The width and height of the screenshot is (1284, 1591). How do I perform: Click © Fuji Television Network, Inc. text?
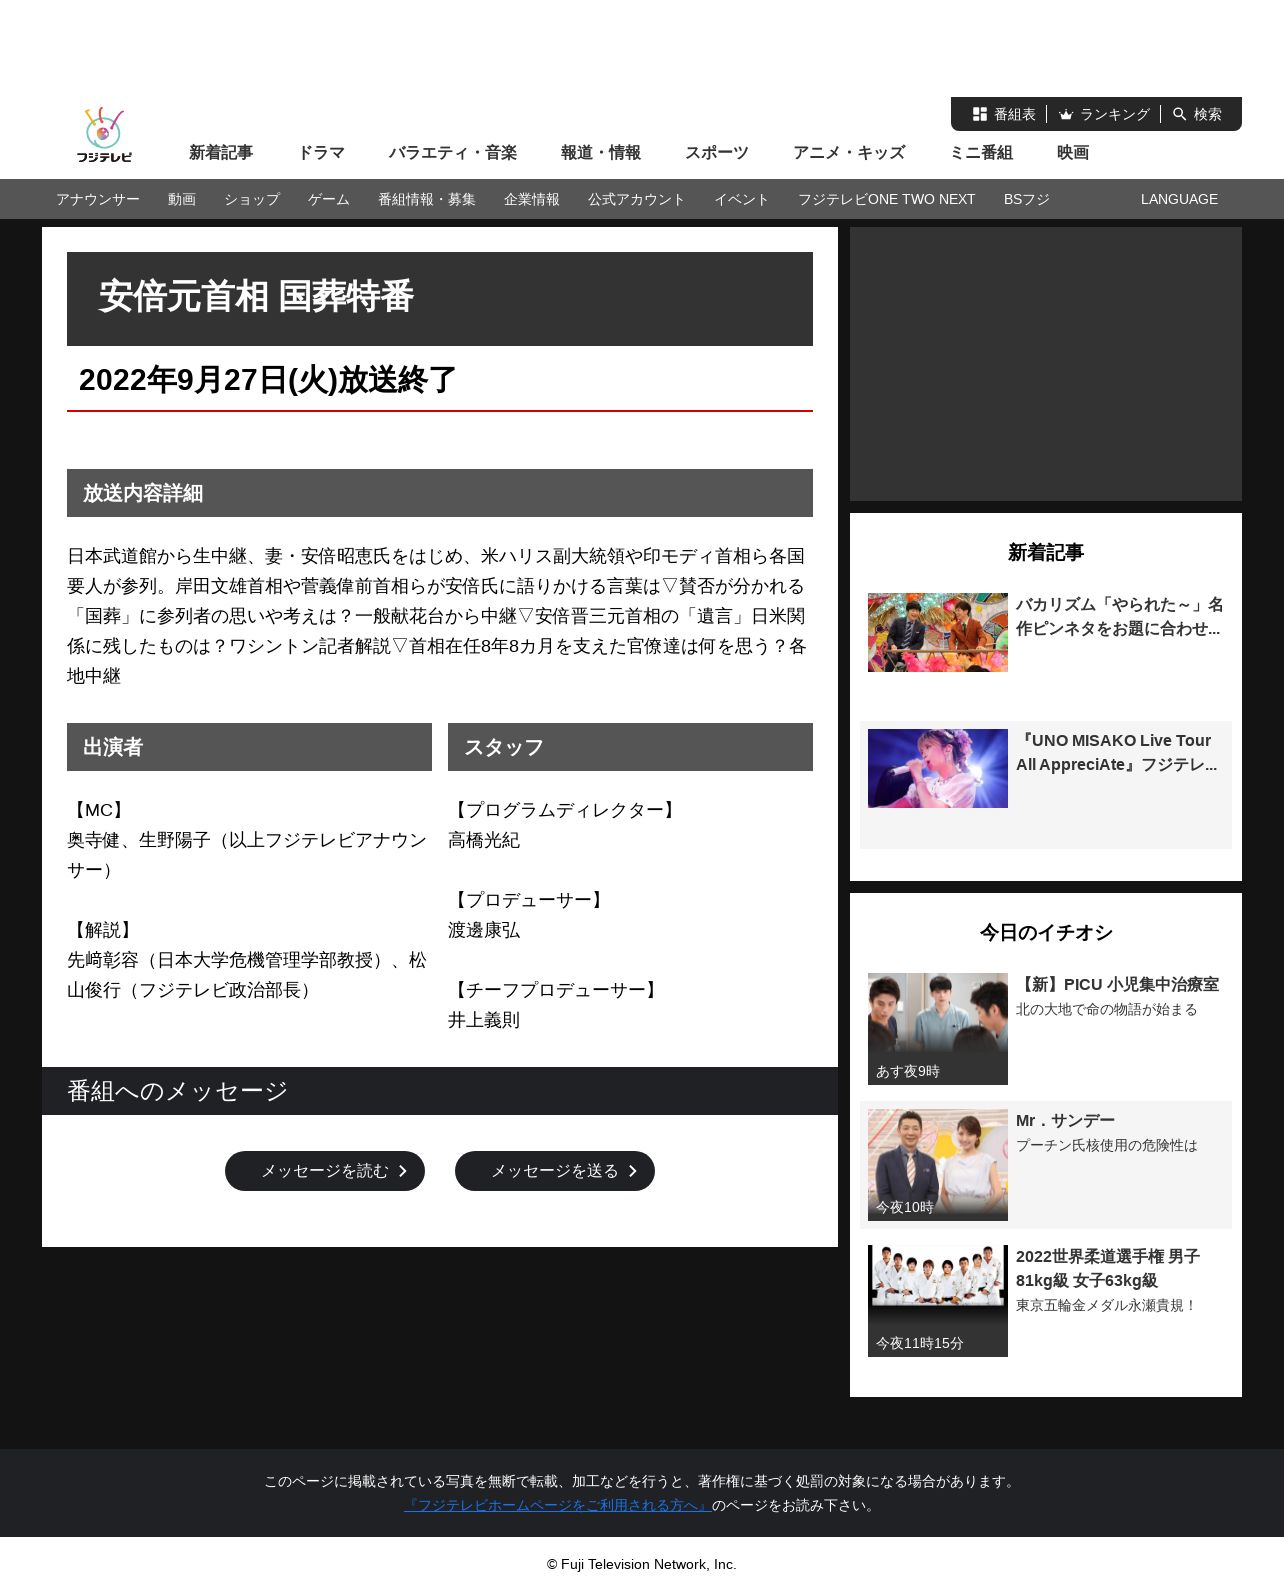(642, 1564)
